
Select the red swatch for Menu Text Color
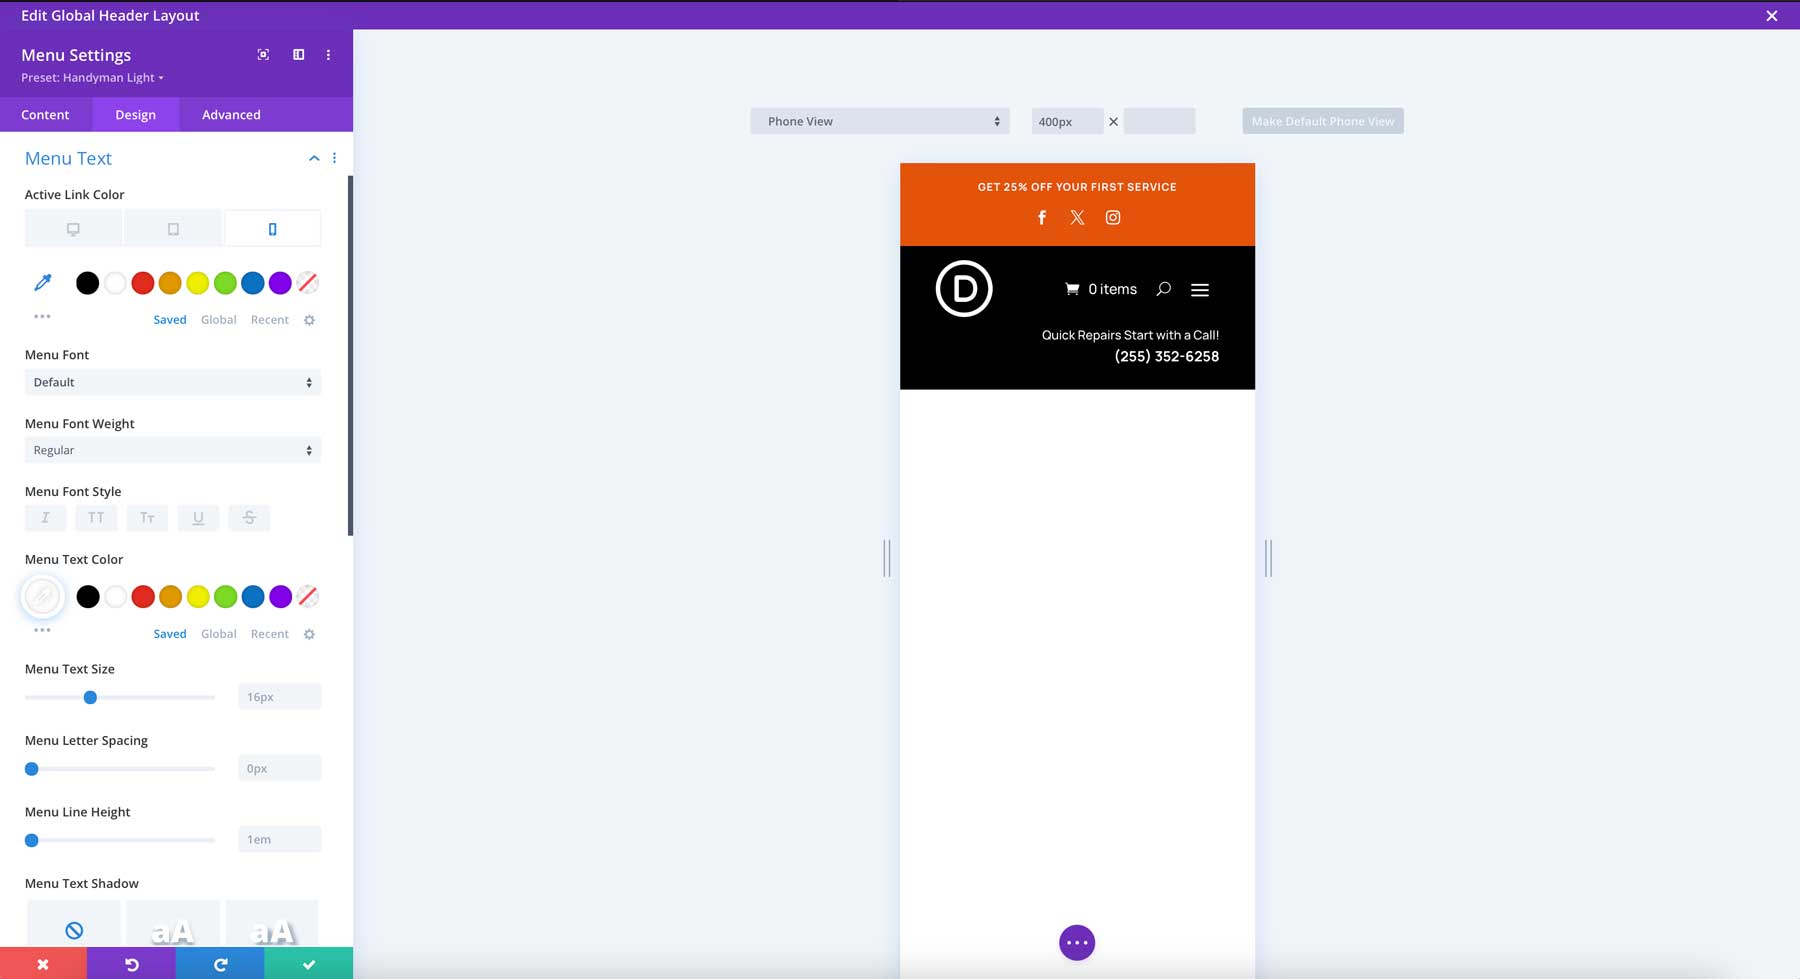point(143,596)
